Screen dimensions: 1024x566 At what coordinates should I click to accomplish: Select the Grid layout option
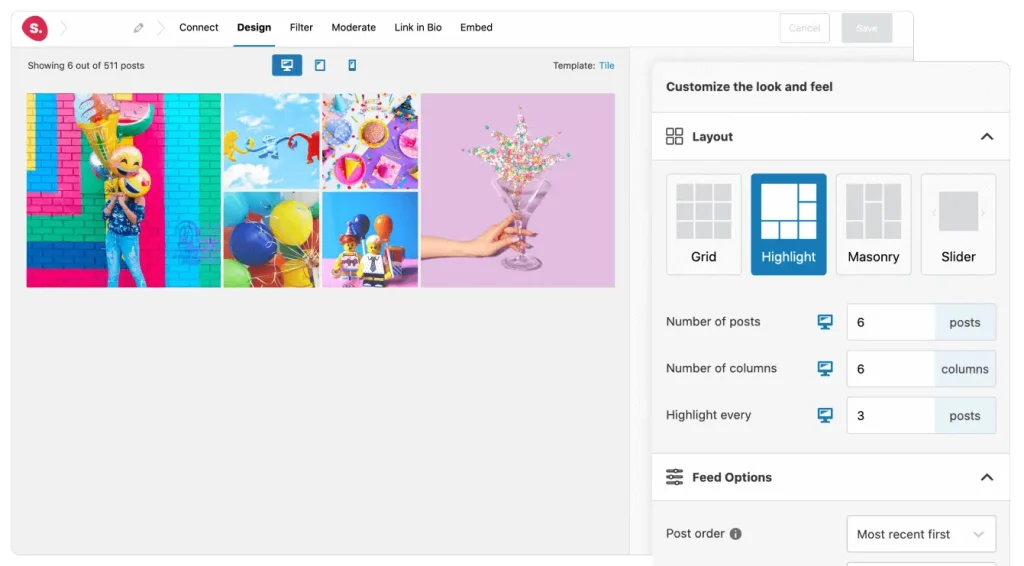[704, 224]
